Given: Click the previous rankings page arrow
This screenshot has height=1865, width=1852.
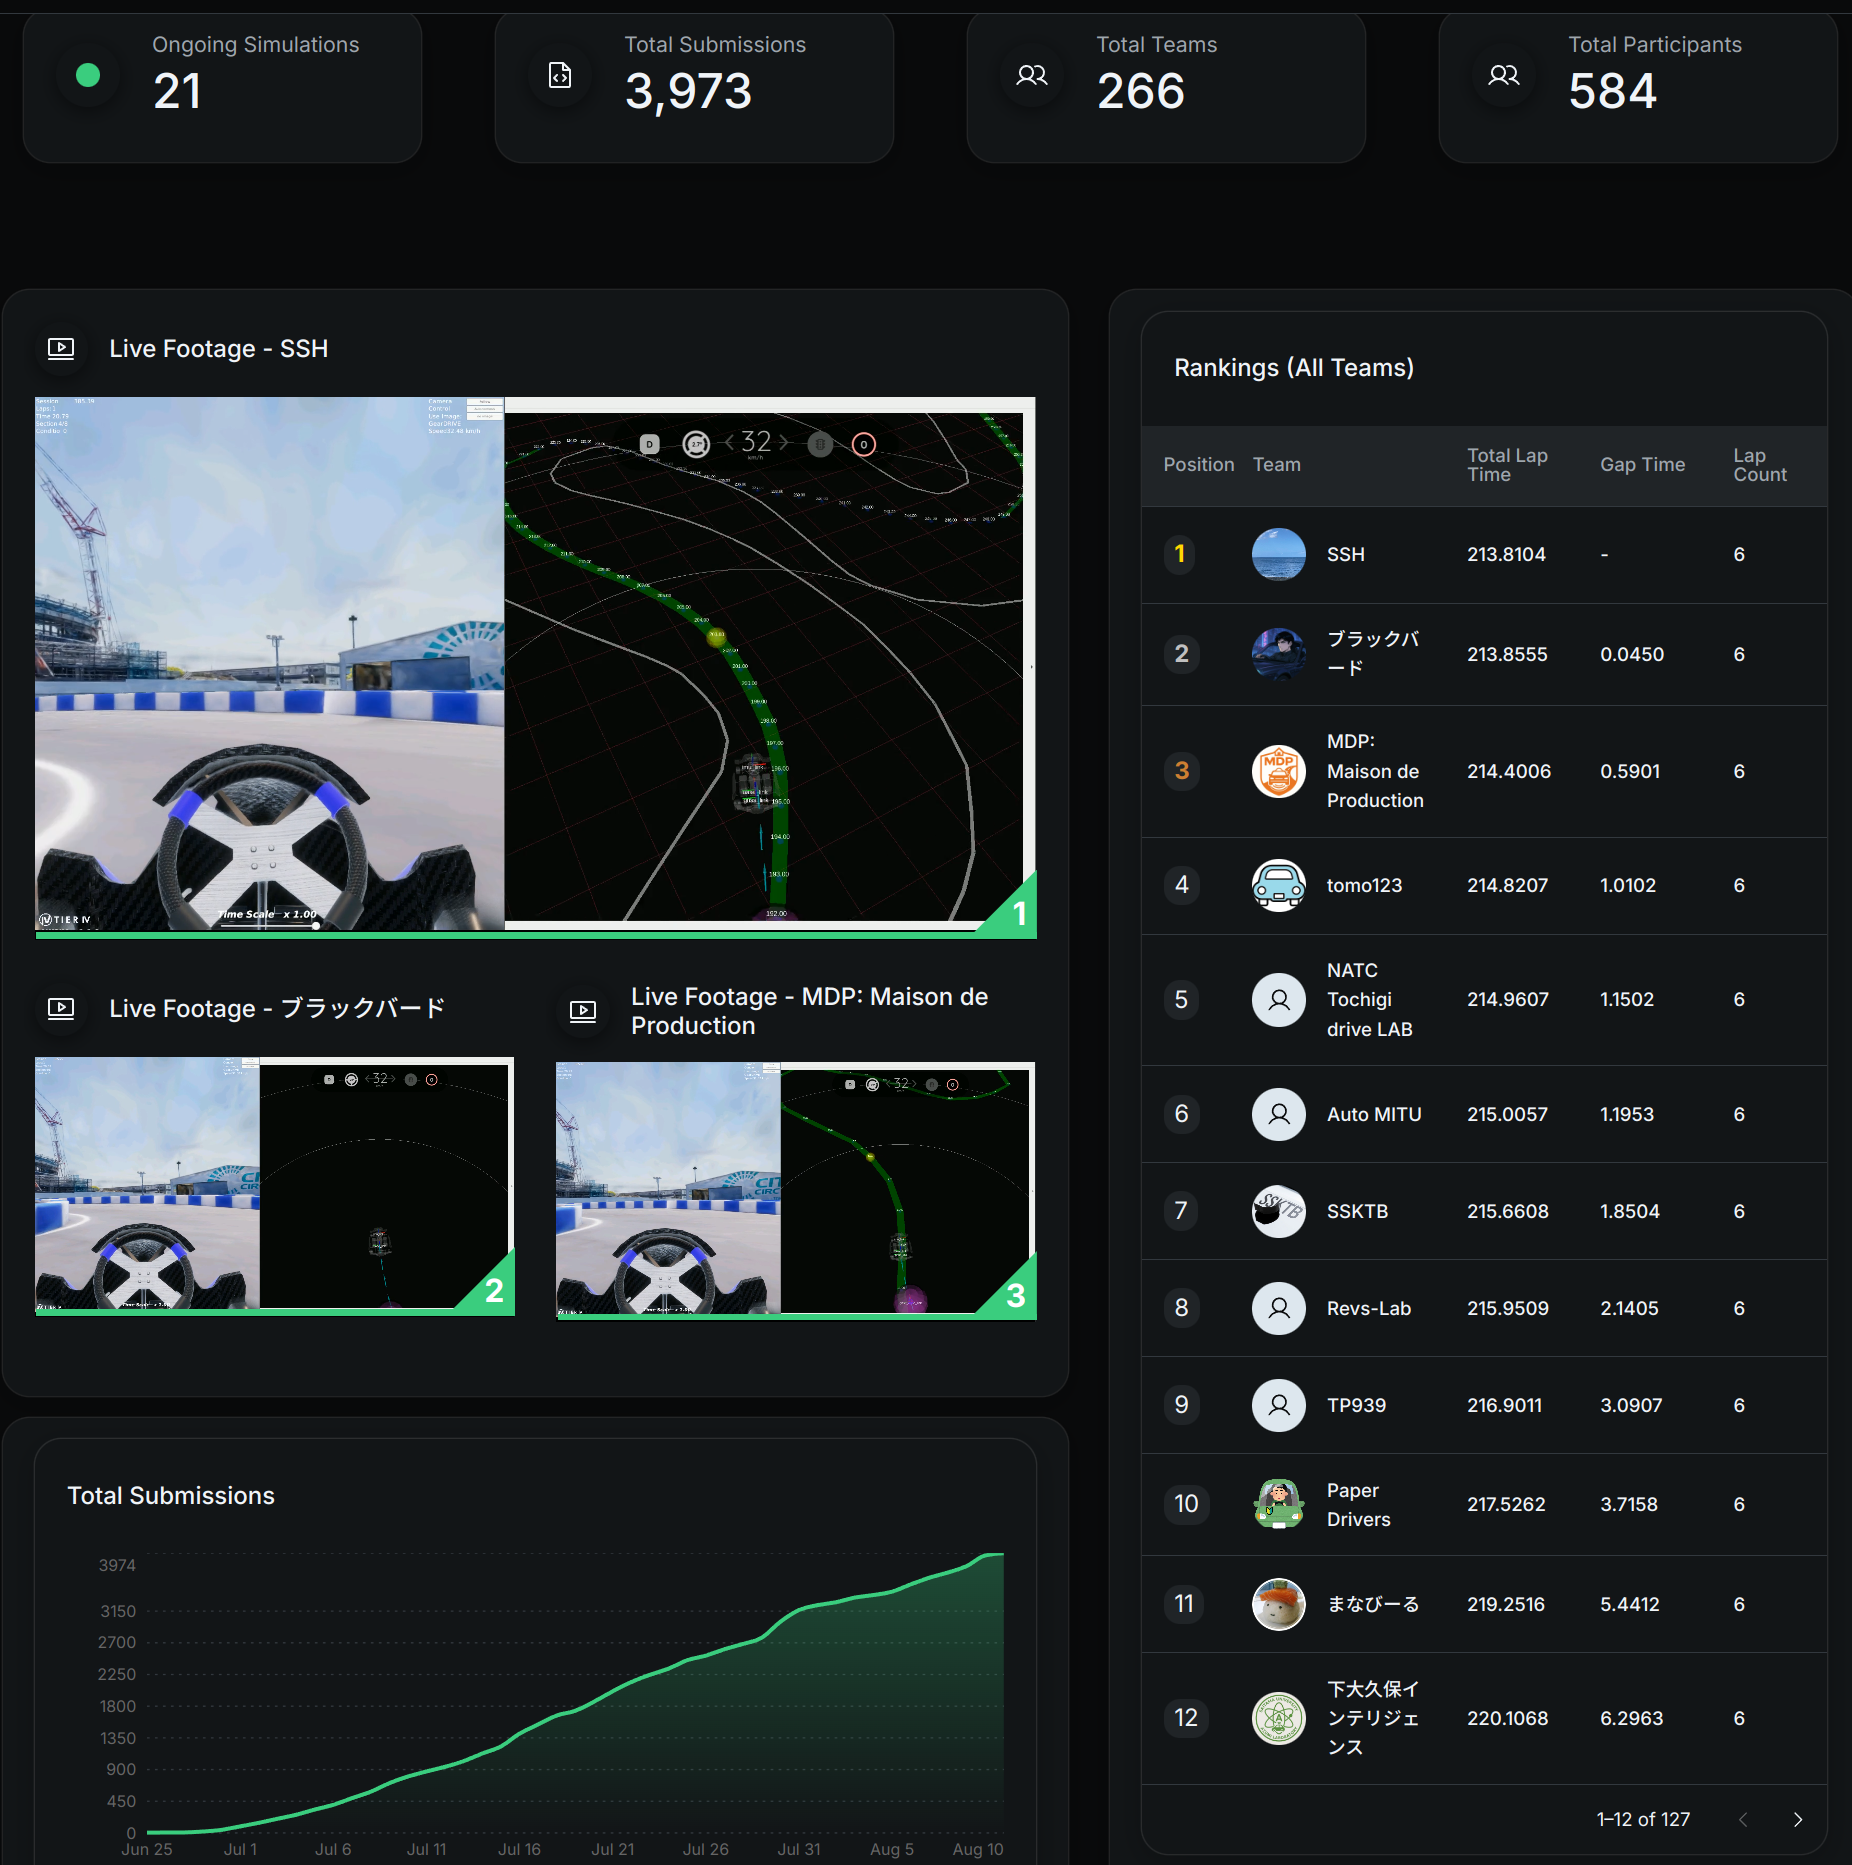Looking at the screenshot, I should (1743, 1819).
